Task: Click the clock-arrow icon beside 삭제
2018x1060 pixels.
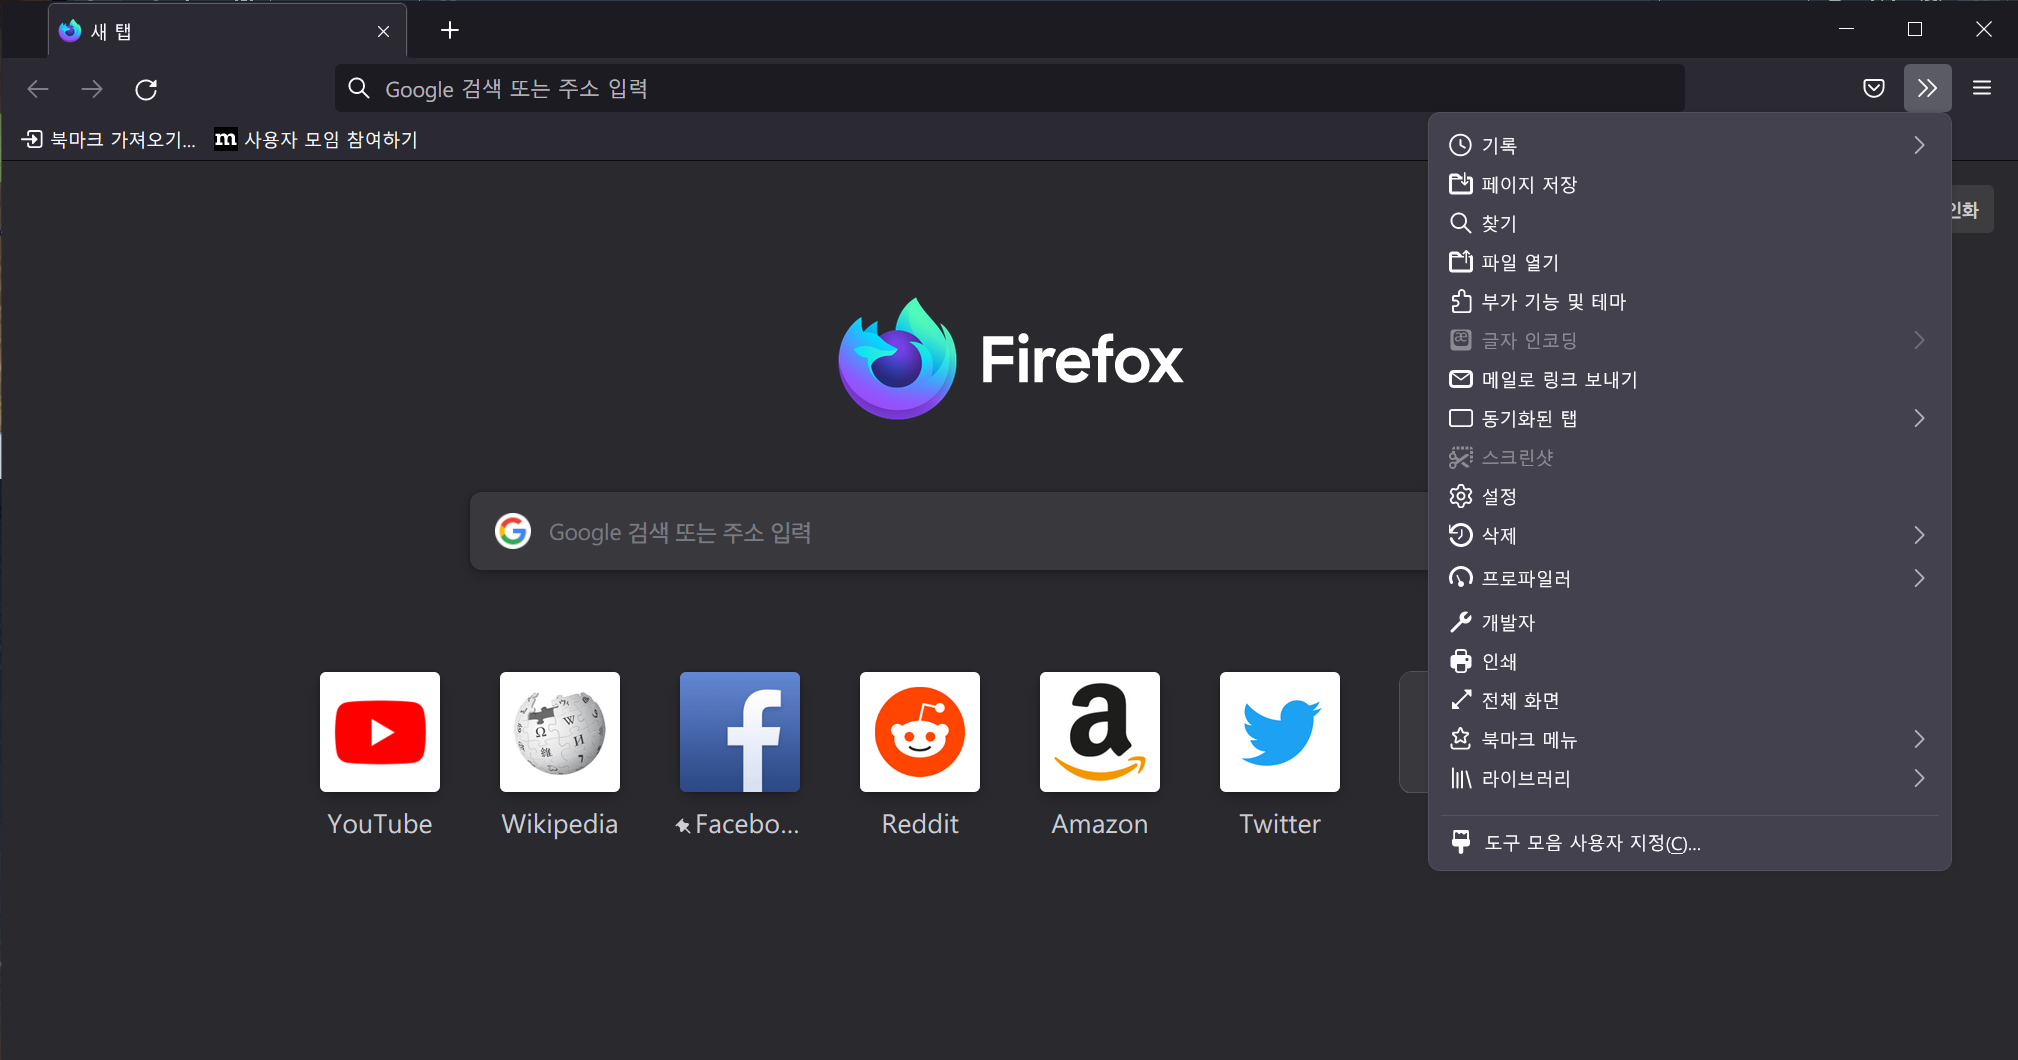Action: 1461,535
